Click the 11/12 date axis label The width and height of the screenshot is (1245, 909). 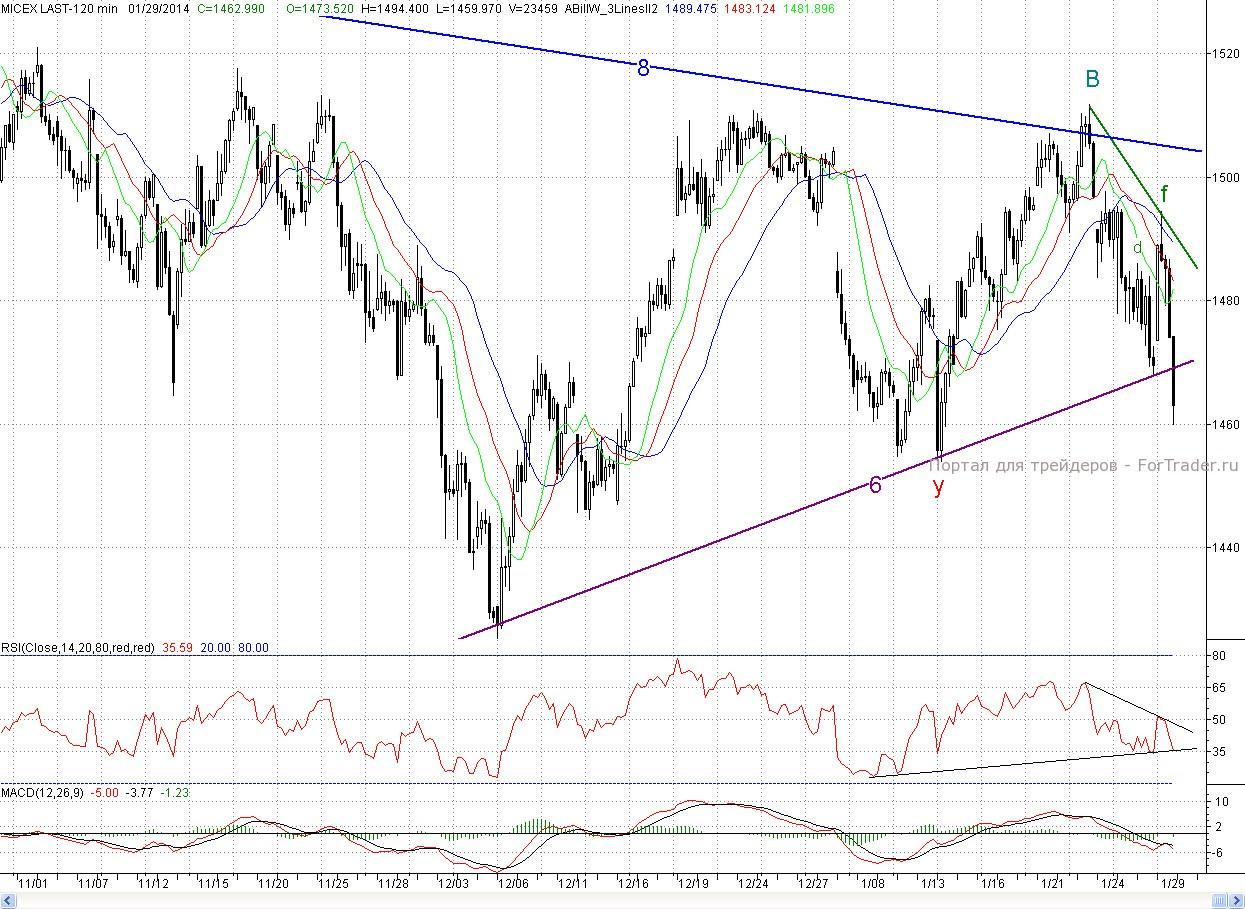coord(153,884)
